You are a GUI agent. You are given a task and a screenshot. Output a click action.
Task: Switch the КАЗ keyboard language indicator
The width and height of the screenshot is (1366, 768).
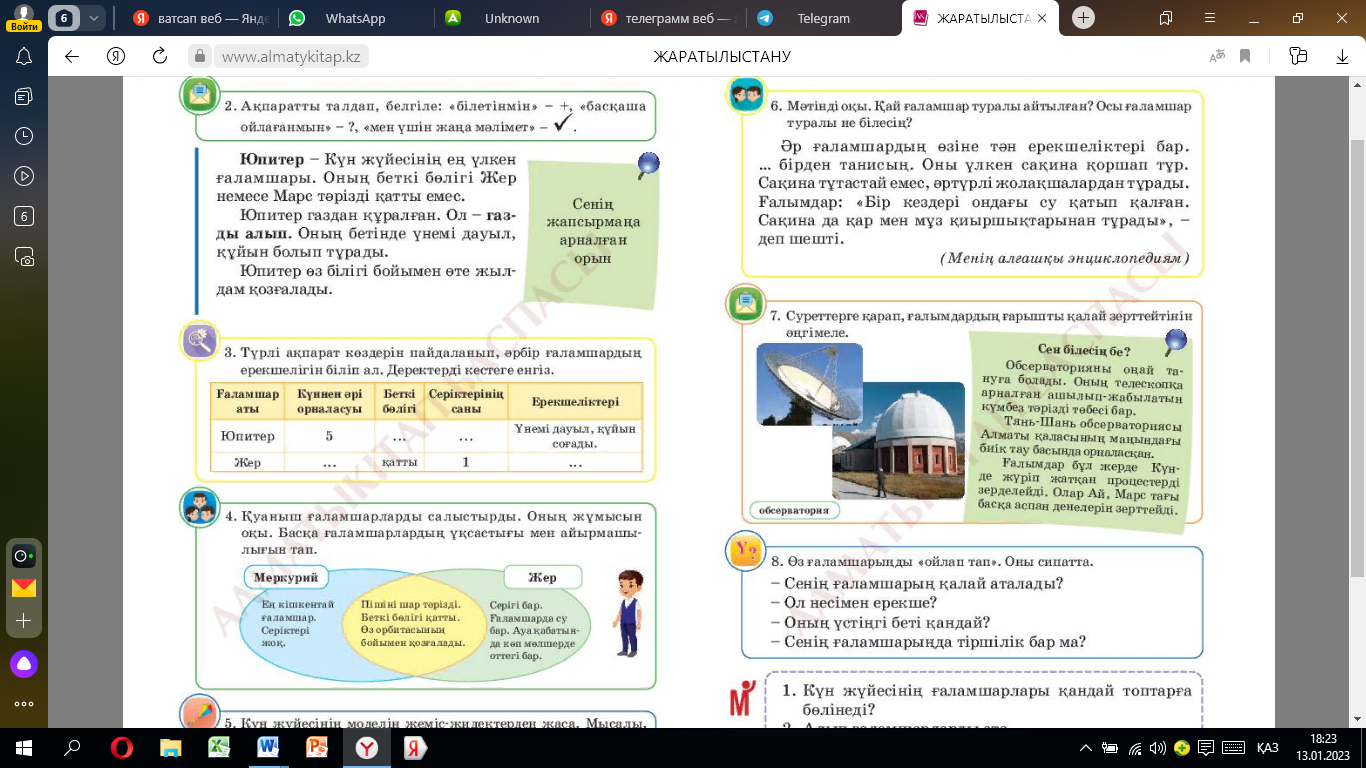1267,748
